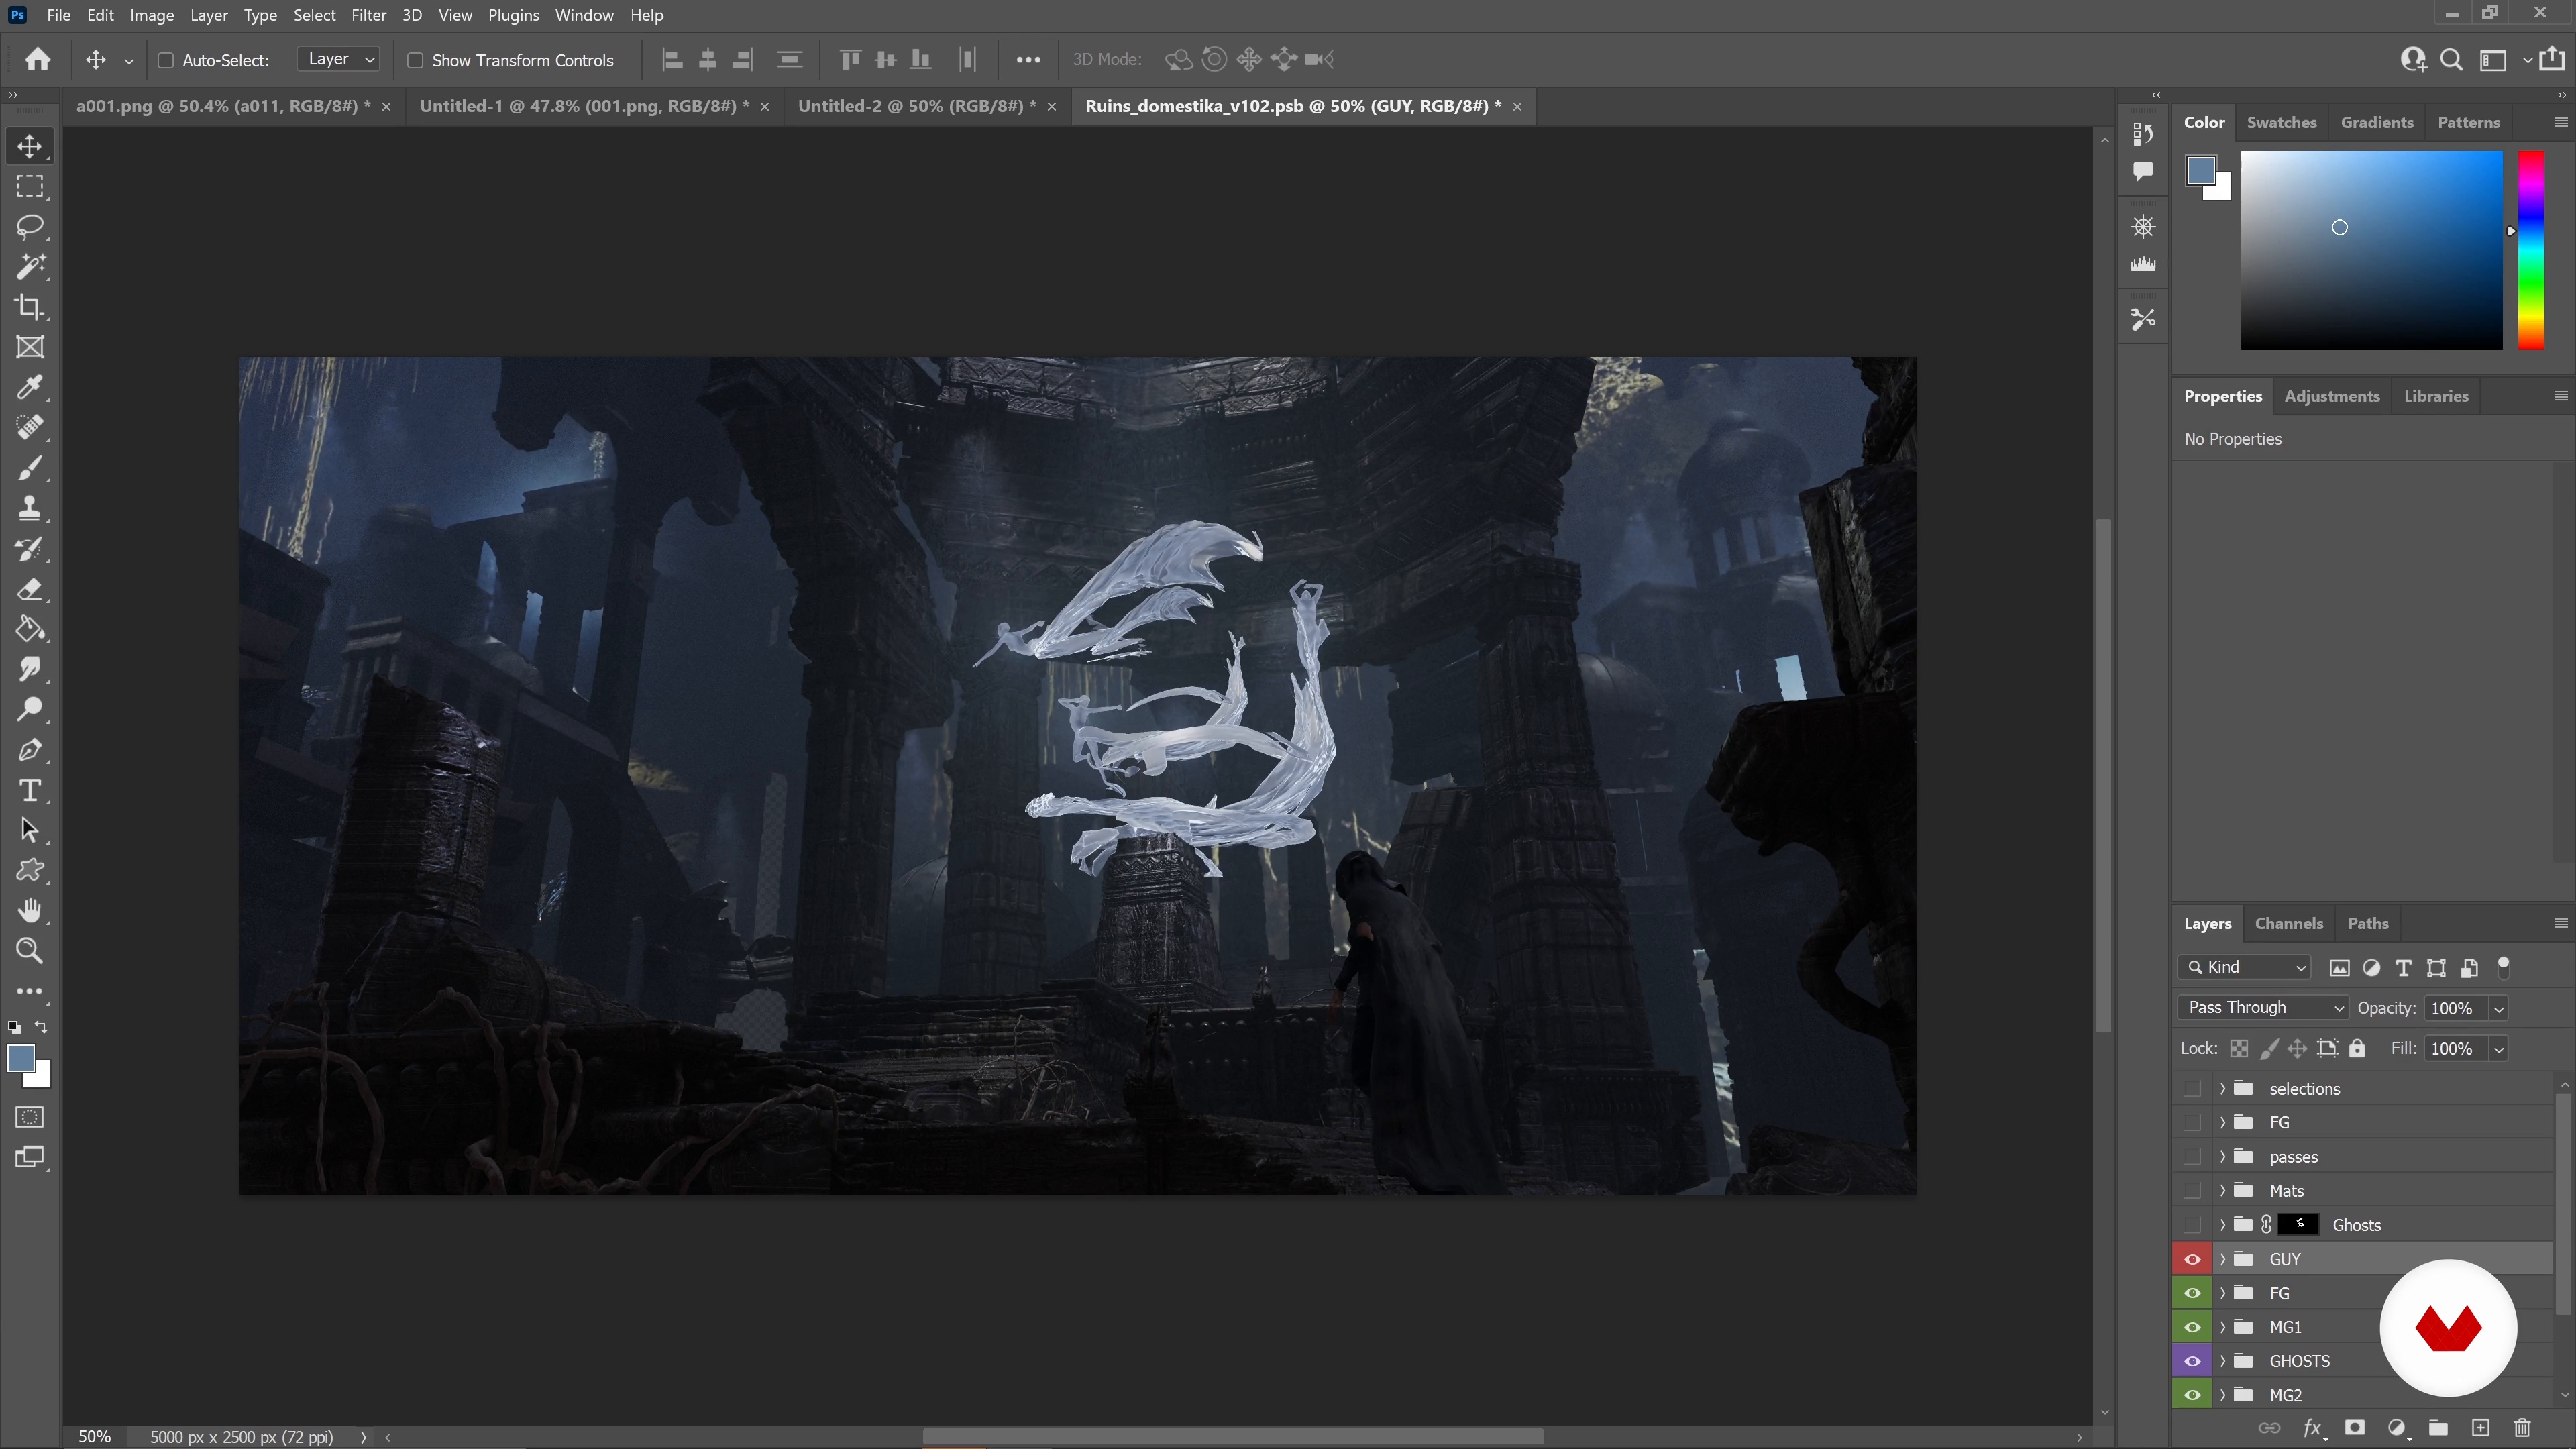The height and width of the screenshot is (1449, 2576).
Task: Hide the MG2 layer group
Action: [2192, 1395]
